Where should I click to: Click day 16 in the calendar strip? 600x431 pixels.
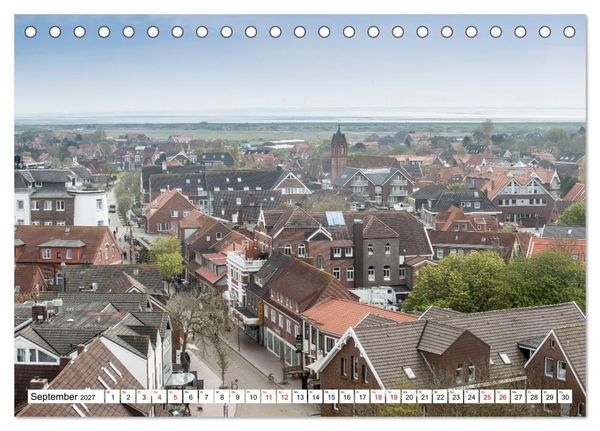347,397
